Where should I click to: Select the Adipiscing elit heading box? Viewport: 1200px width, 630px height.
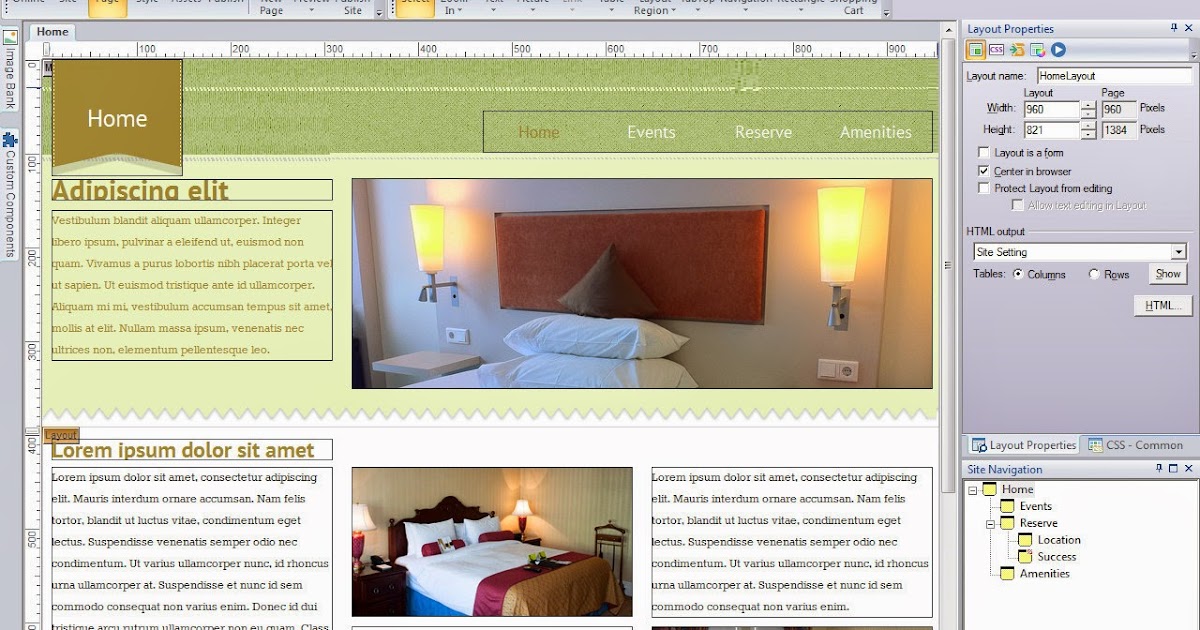tap(192, 190)
